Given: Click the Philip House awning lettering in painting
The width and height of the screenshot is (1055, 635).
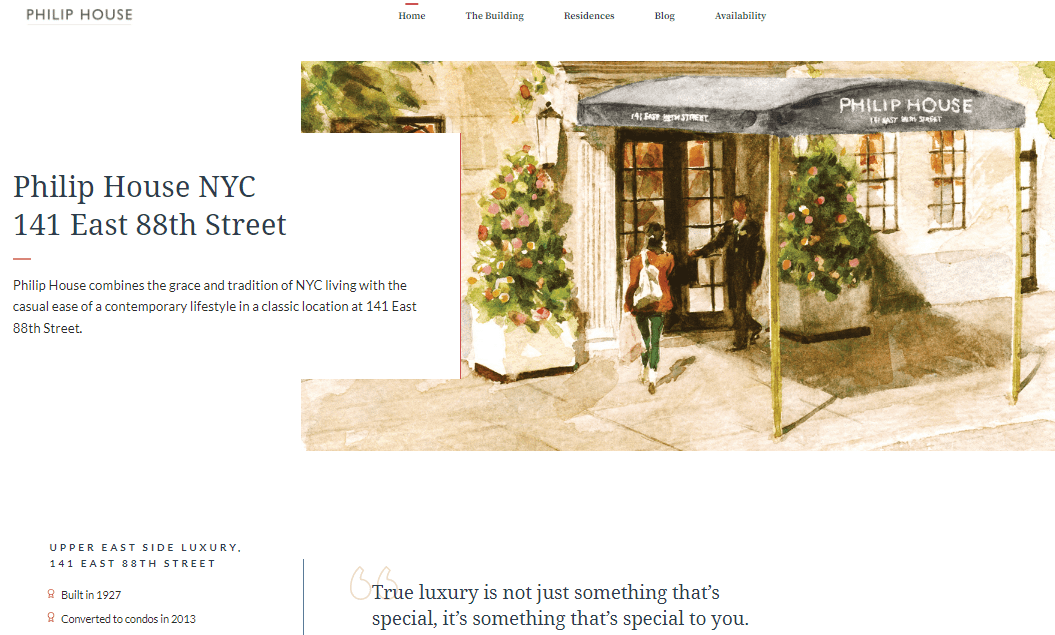Looking at the screenshot, I should pos(905,106).
